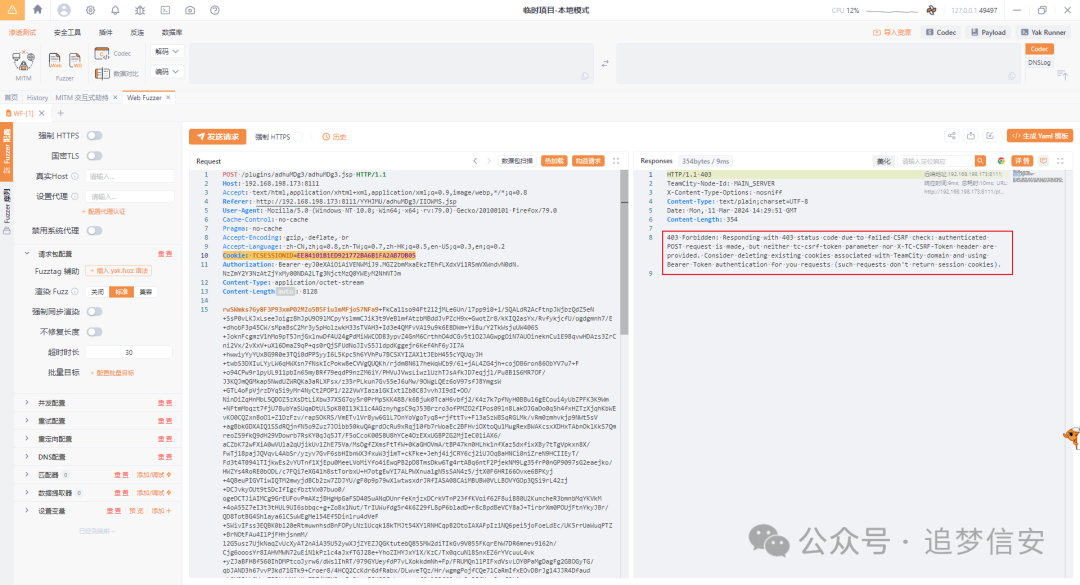Click the screenshot camera icon
The width and height of the screenshot is (1080, 585).
click(192, 10)
